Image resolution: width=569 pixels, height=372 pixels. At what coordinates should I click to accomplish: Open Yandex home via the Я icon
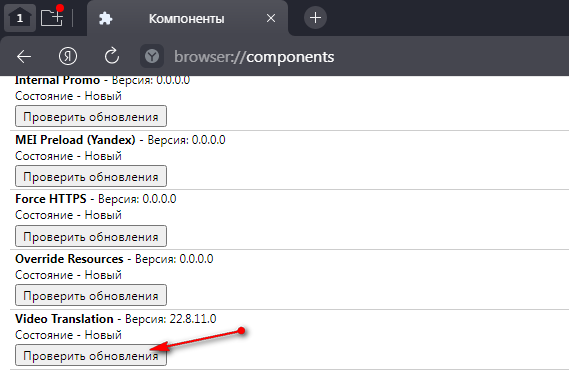tap(68, 56)
